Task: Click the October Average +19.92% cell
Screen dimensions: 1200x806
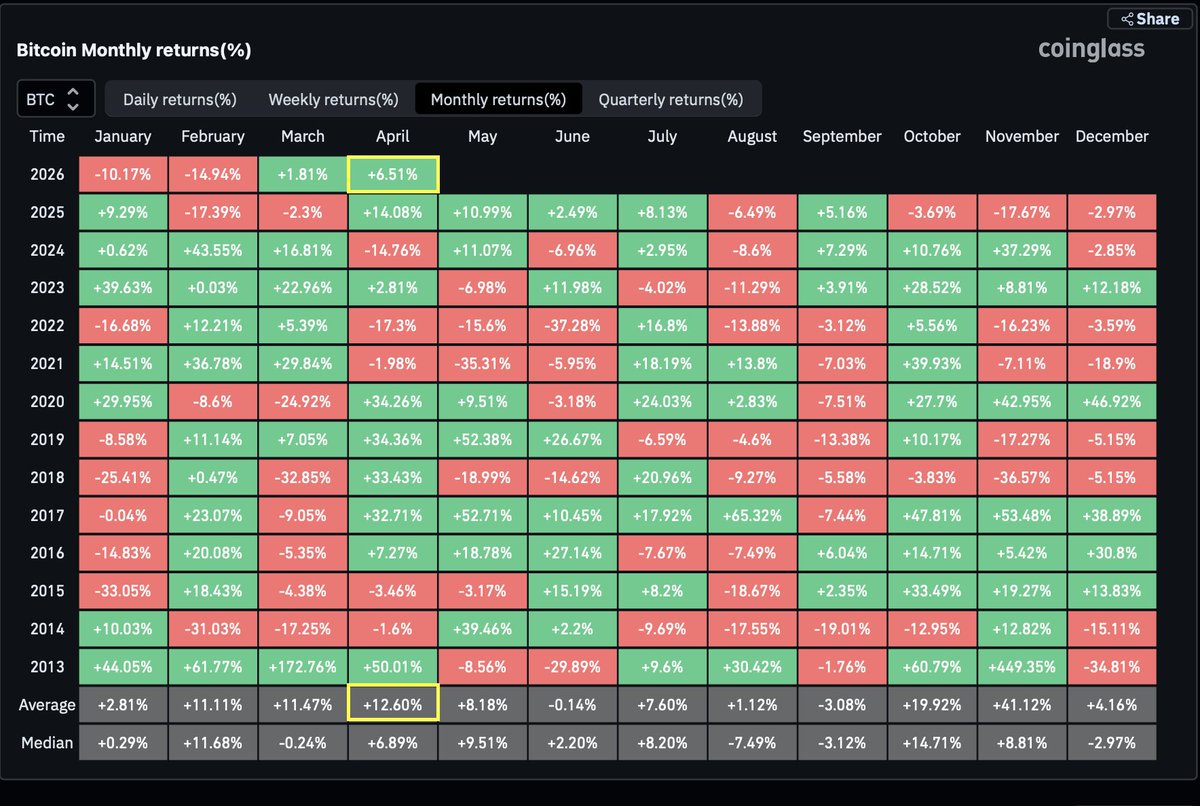Action: click(x=932, y=705)
